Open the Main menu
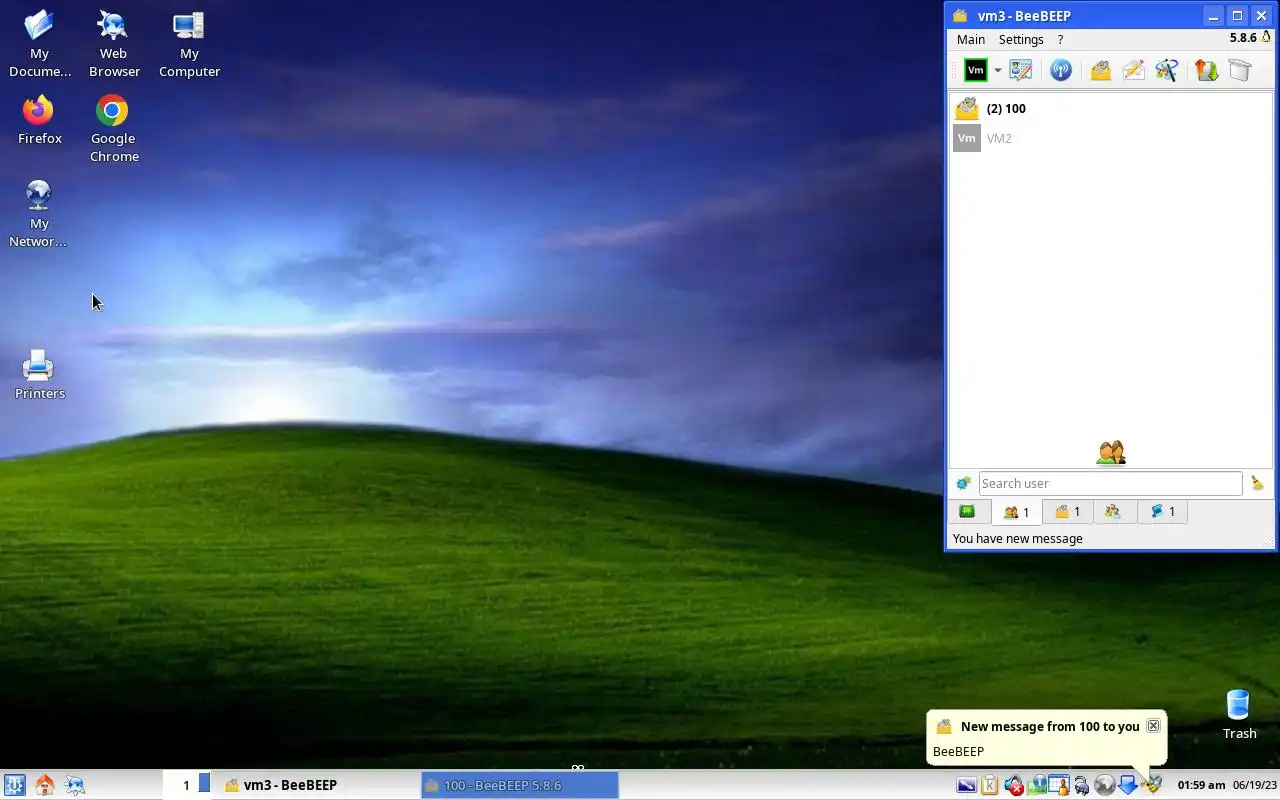 (971, 39)
